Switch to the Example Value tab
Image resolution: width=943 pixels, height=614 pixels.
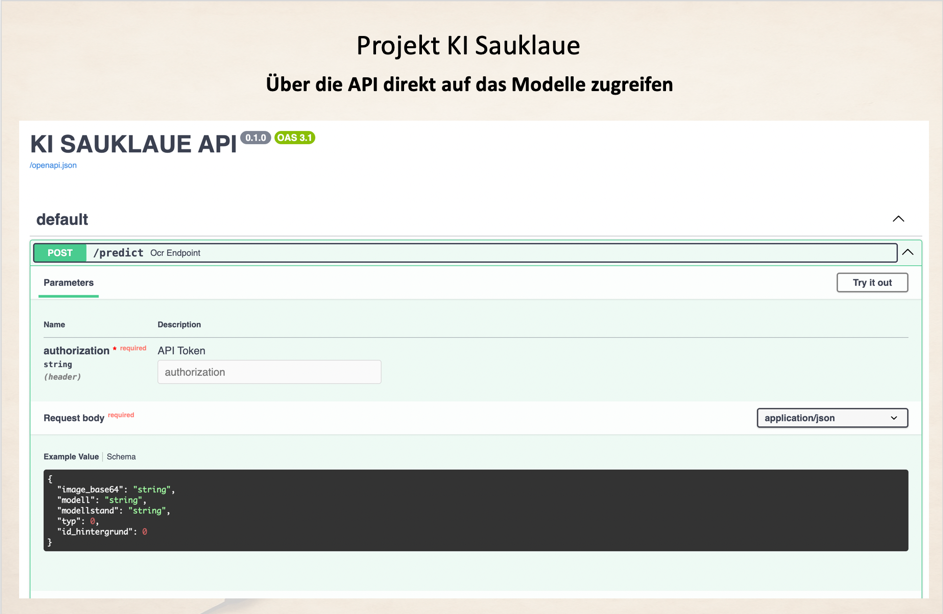71,457
